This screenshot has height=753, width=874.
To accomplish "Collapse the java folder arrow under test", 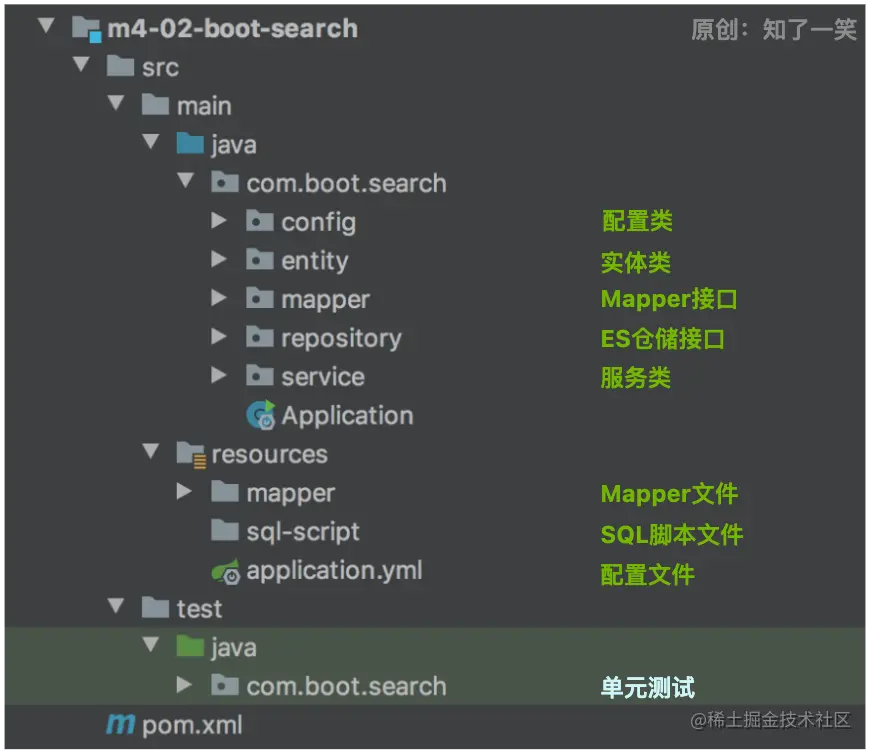I will [151, 644].
